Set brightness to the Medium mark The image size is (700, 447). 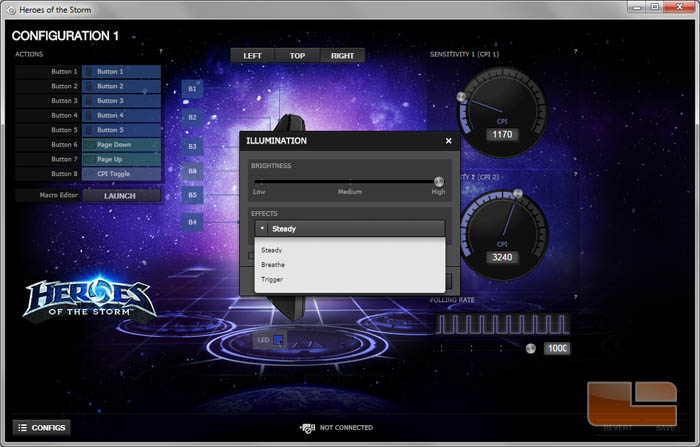(350, 181)
